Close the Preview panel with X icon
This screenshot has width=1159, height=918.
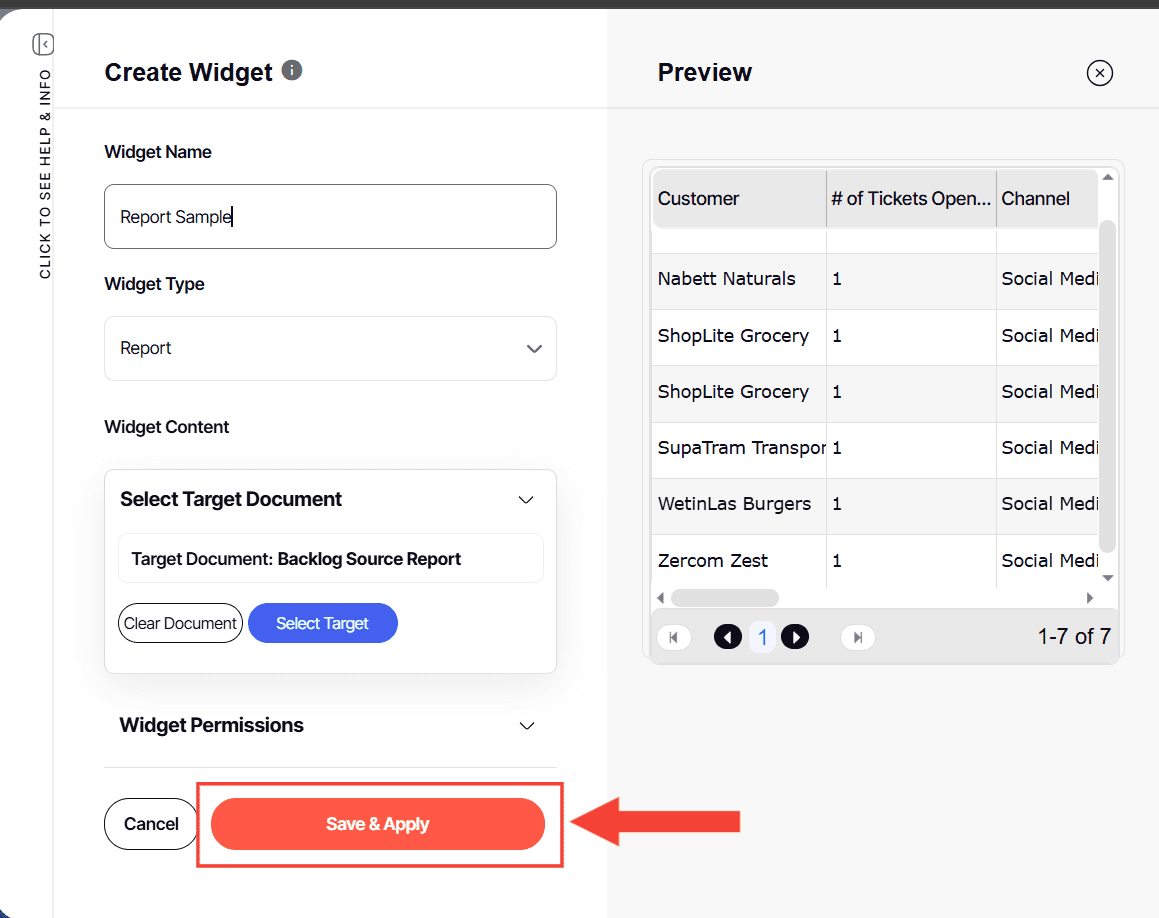pyautogui.click(x=1099, y=73)
